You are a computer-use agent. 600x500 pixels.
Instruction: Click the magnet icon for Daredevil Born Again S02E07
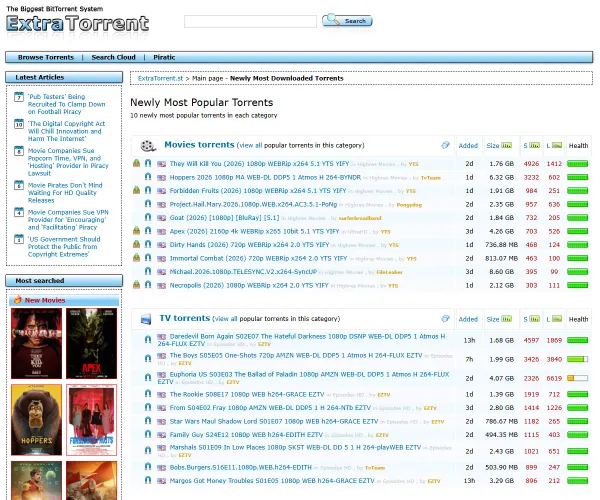coord(148,339)
